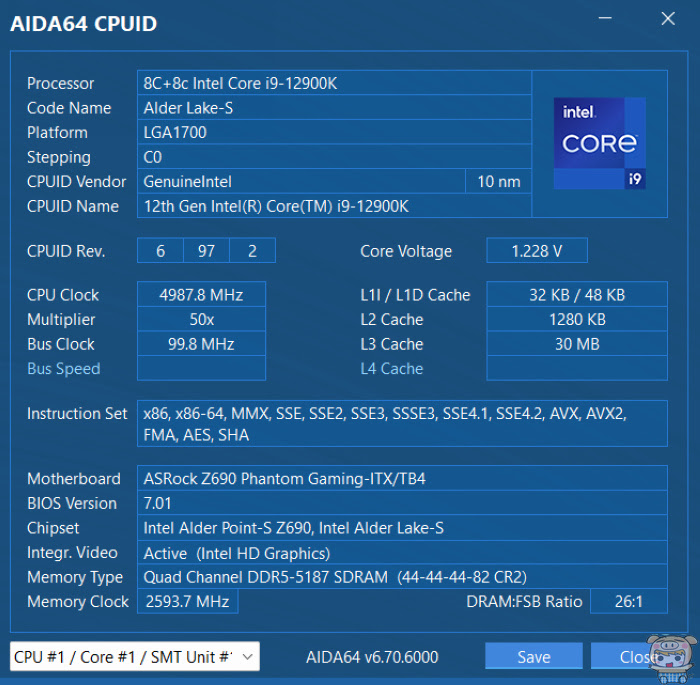Click the CPUID Vendor value GenuineIntel
Image resolution: width=700 pixels, height=685 pixels.
coord(301,181)
